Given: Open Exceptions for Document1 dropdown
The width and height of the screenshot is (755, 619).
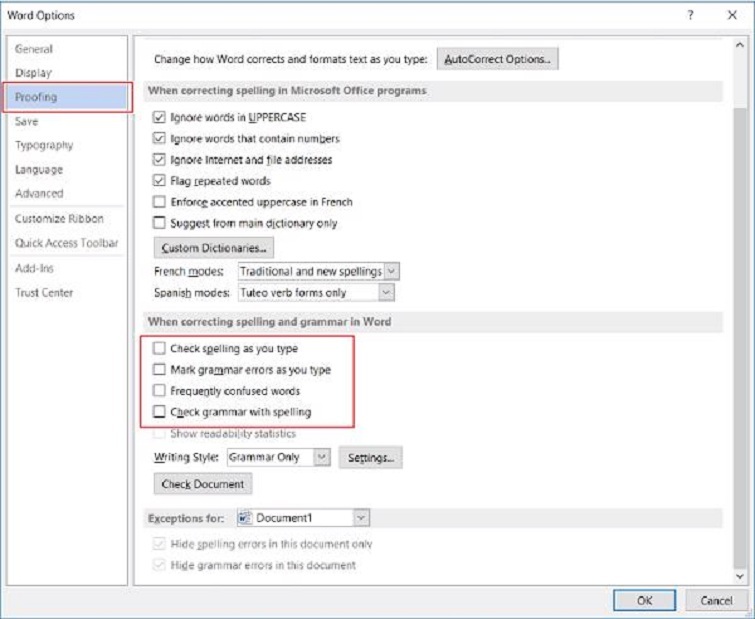Looking at the screenshot, I should (x=361, y=518).
